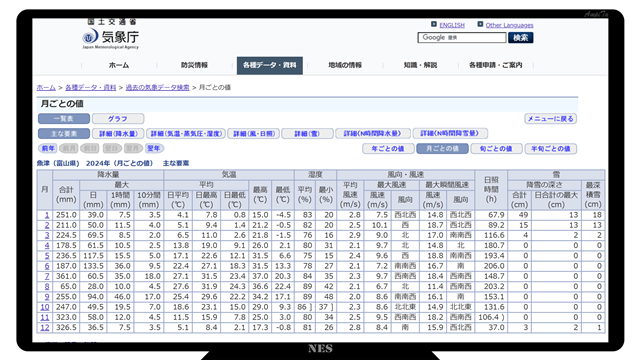
Task: Open month 11 link in the table
Action: [45, 317]
